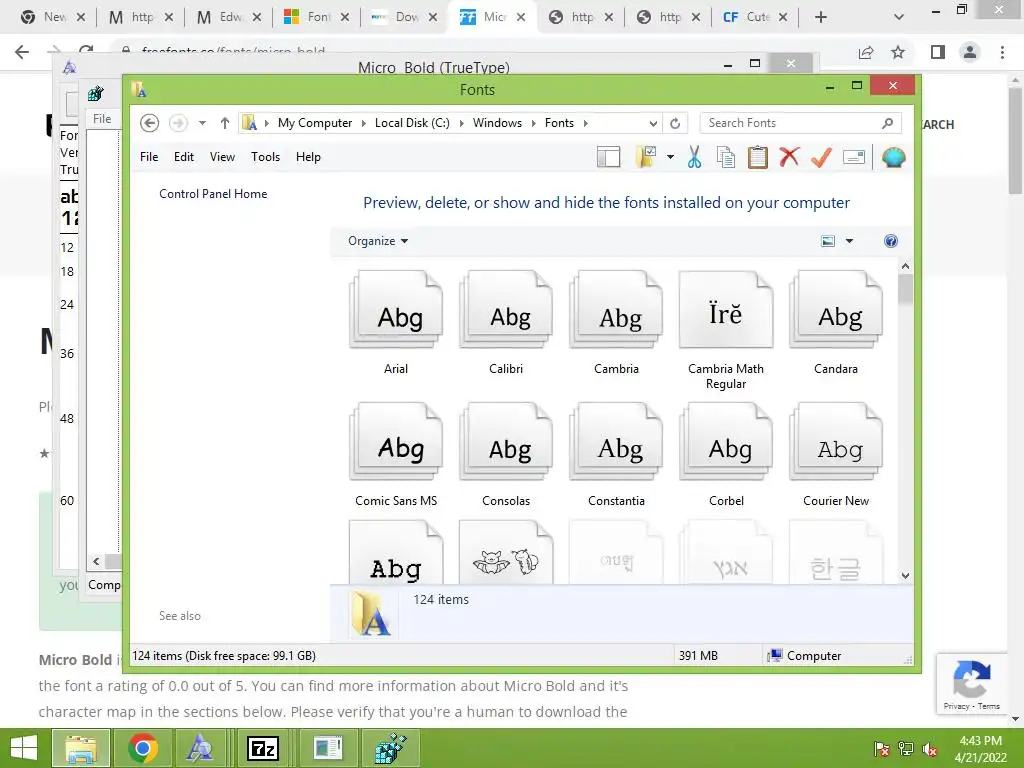Open the folder options dropdown arrow
Screen dimensions: 1024x768
tap(670, 157)
